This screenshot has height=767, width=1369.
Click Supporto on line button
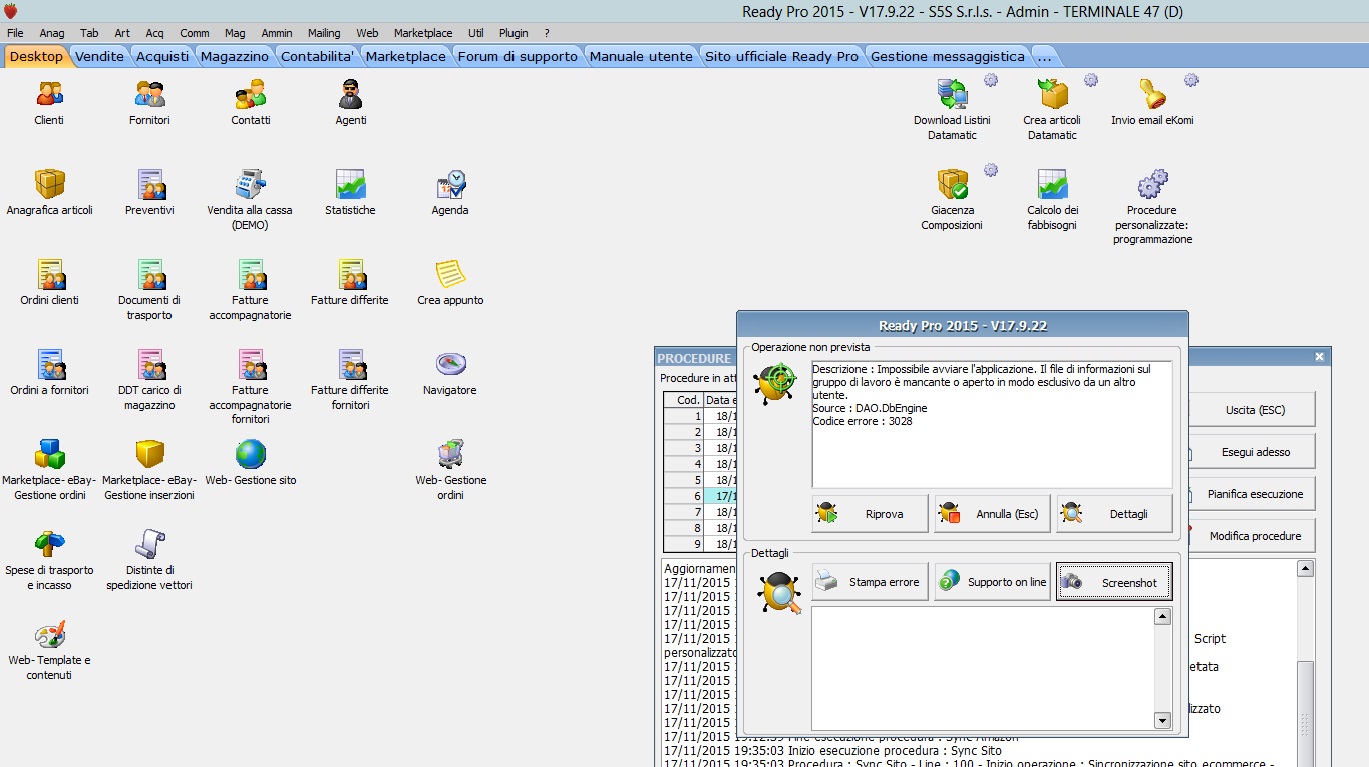993,582
